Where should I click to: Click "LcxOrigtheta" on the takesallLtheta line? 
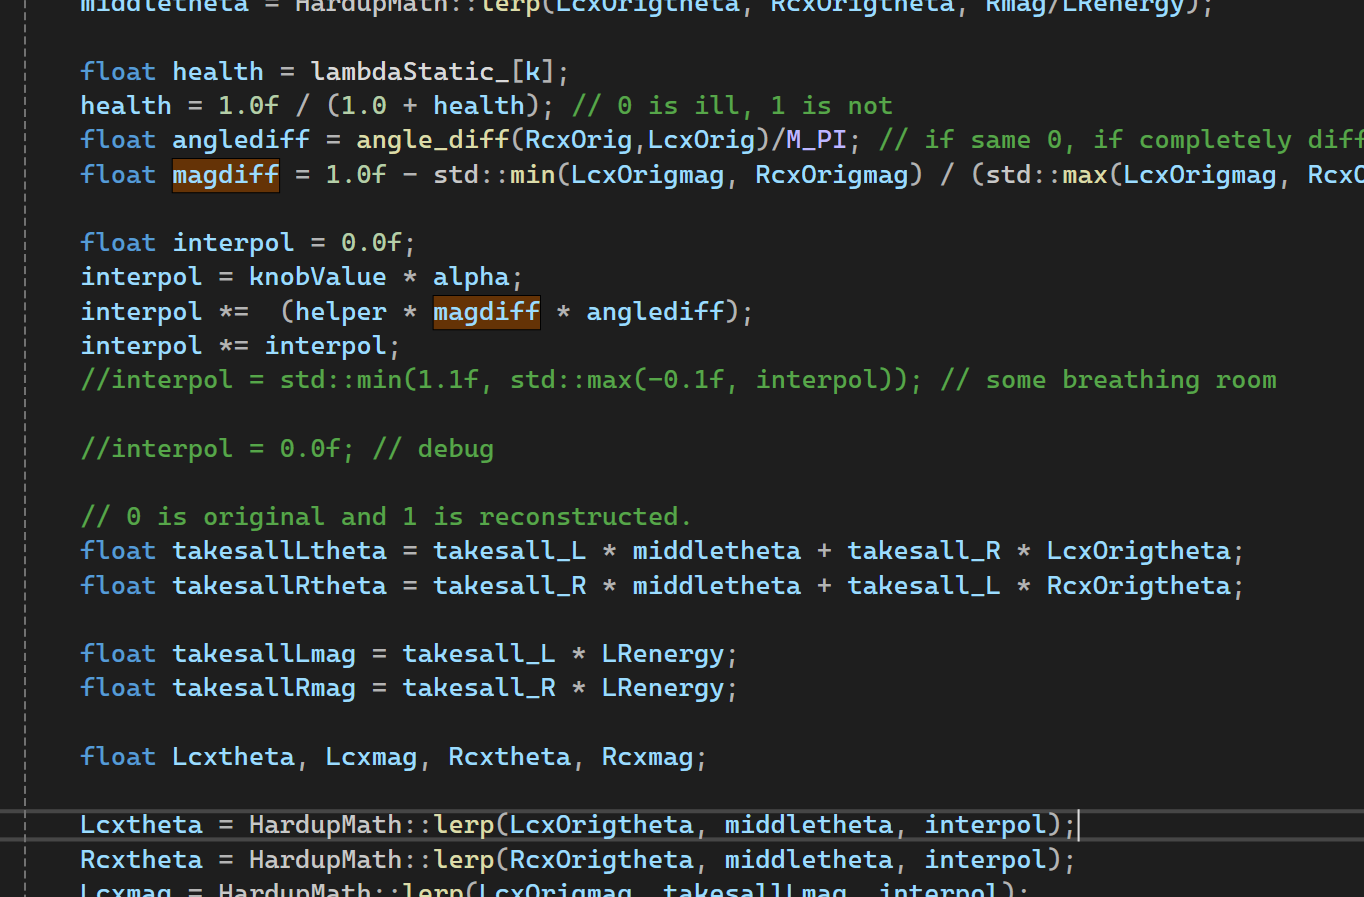pos(1139,551)
